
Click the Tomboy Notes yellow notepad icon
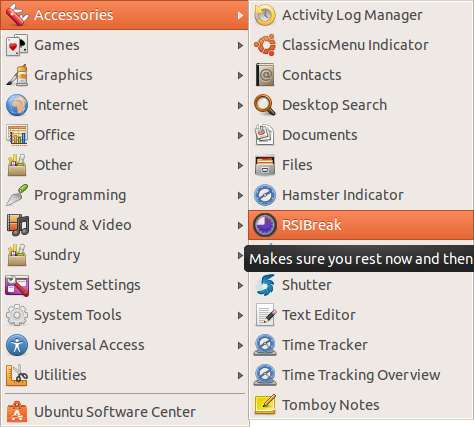[265, 405]
